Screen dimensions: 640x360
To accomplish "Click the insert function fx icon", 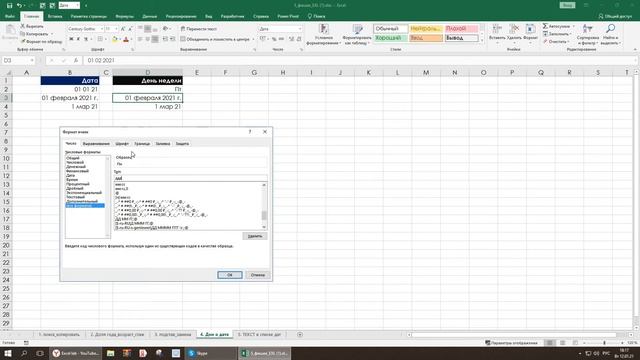I will 76,60.
